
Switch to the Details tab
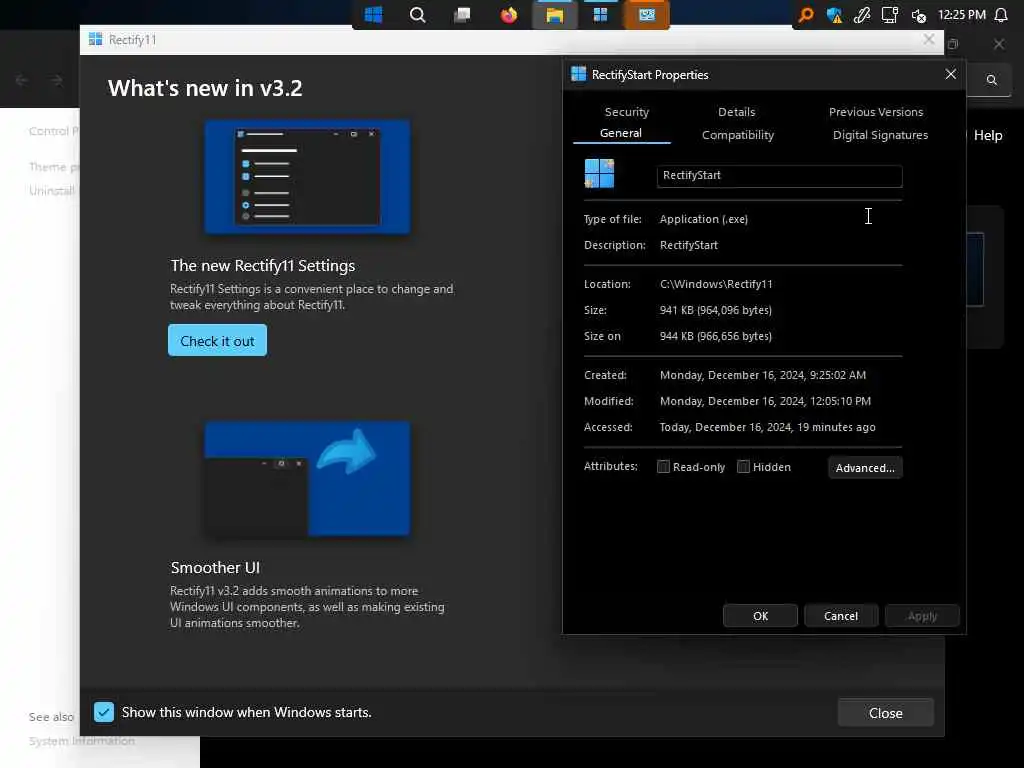point(737,112)
